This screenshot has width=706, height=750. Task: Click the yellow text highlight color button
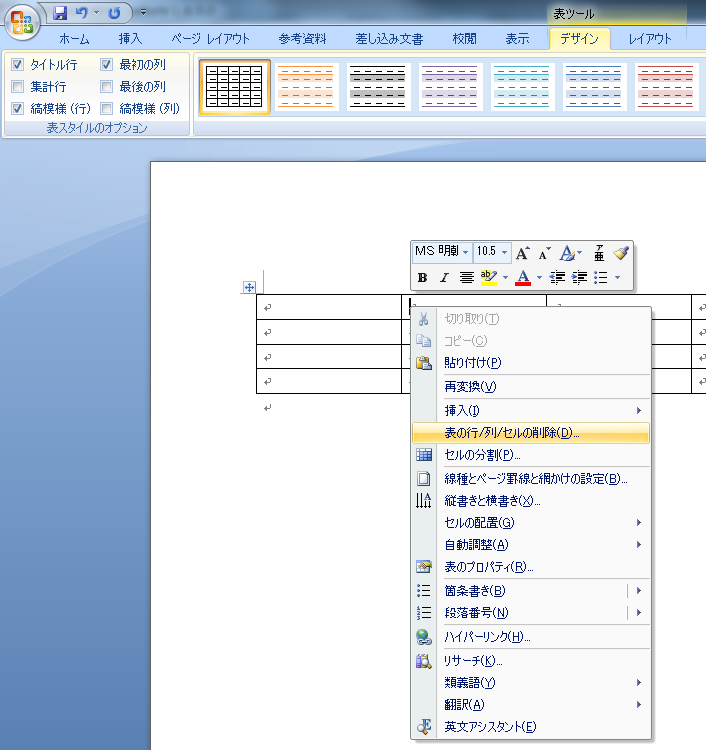pyautogui.click(x=489, y=278)
